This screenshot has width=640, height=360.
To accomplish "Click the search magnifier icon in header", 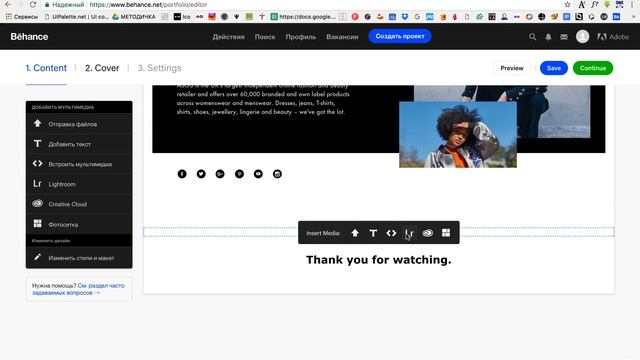I will click(x=532, y=37).
